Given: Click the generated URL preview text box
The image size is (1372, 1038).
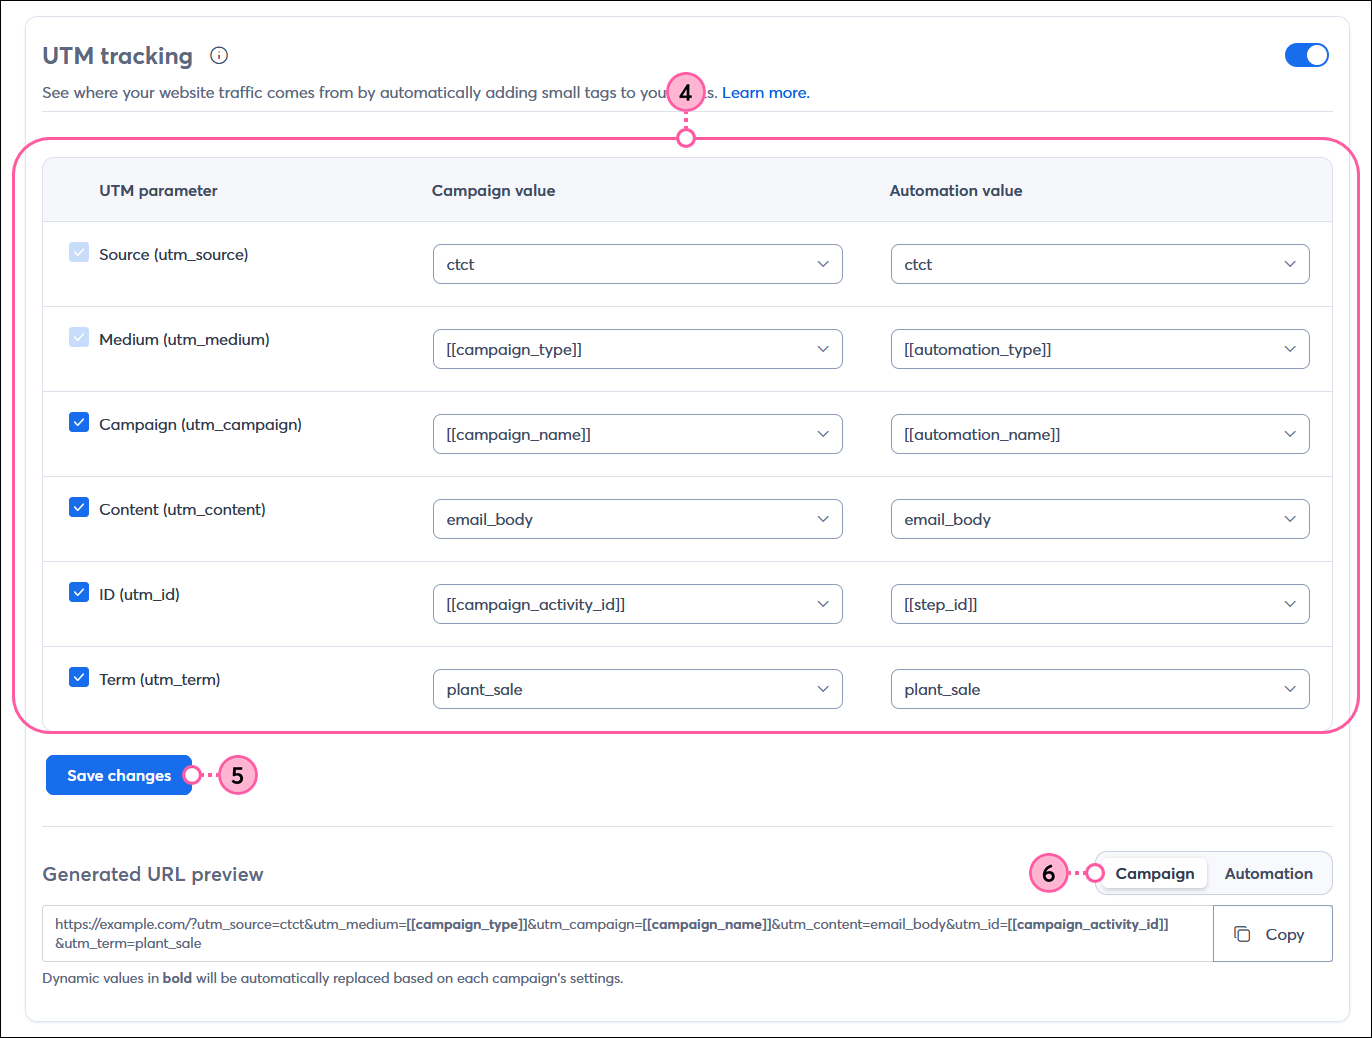Looking at the screenshot, I should point(627,934).
